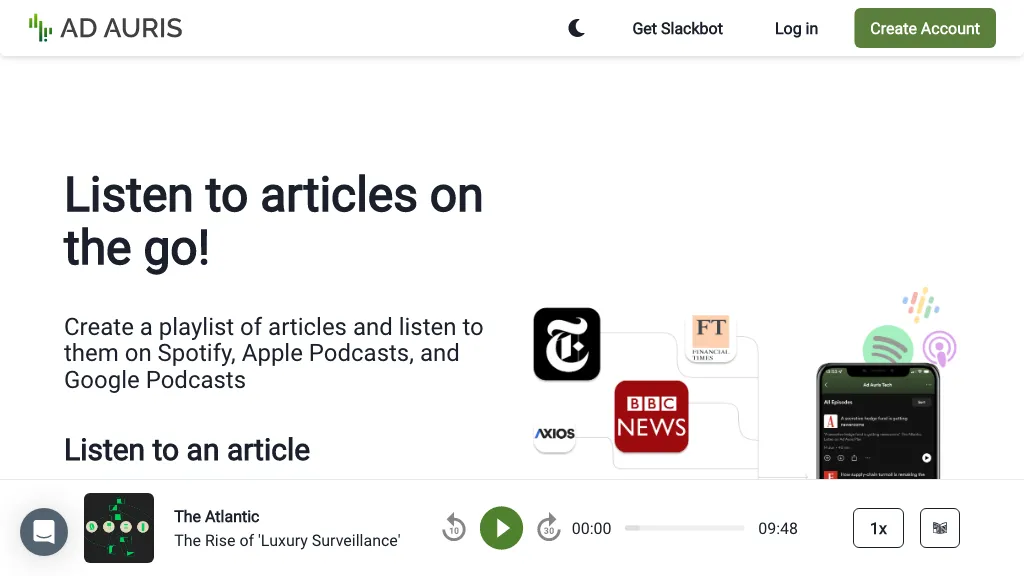1024x576 pixels.
Task: Change playback speed from 1x
Action: (x=878, y=528)
